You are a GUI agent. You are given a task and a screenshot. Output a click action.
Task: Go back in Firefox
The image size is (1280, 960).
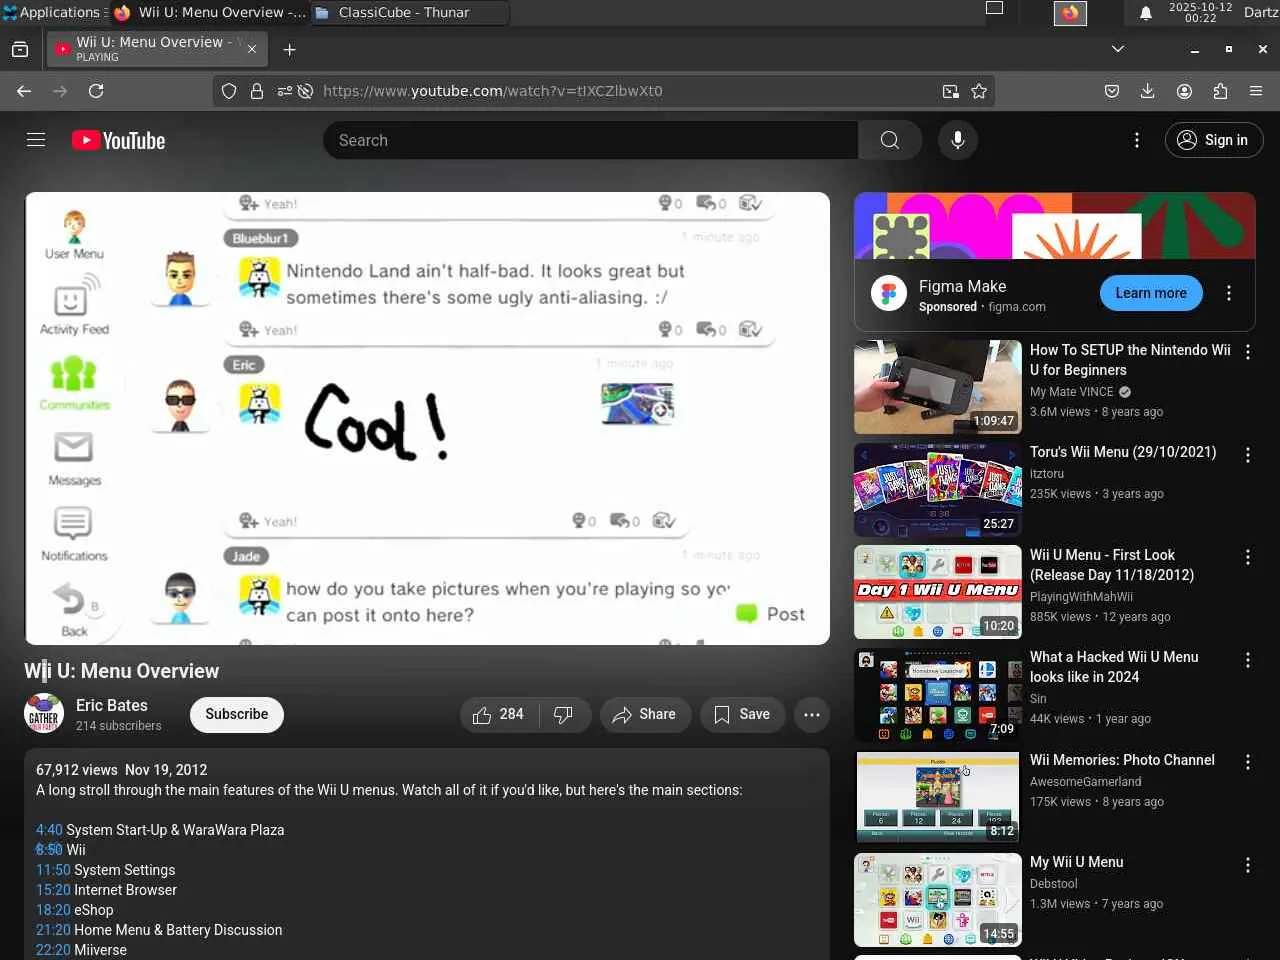coord(24,91)
